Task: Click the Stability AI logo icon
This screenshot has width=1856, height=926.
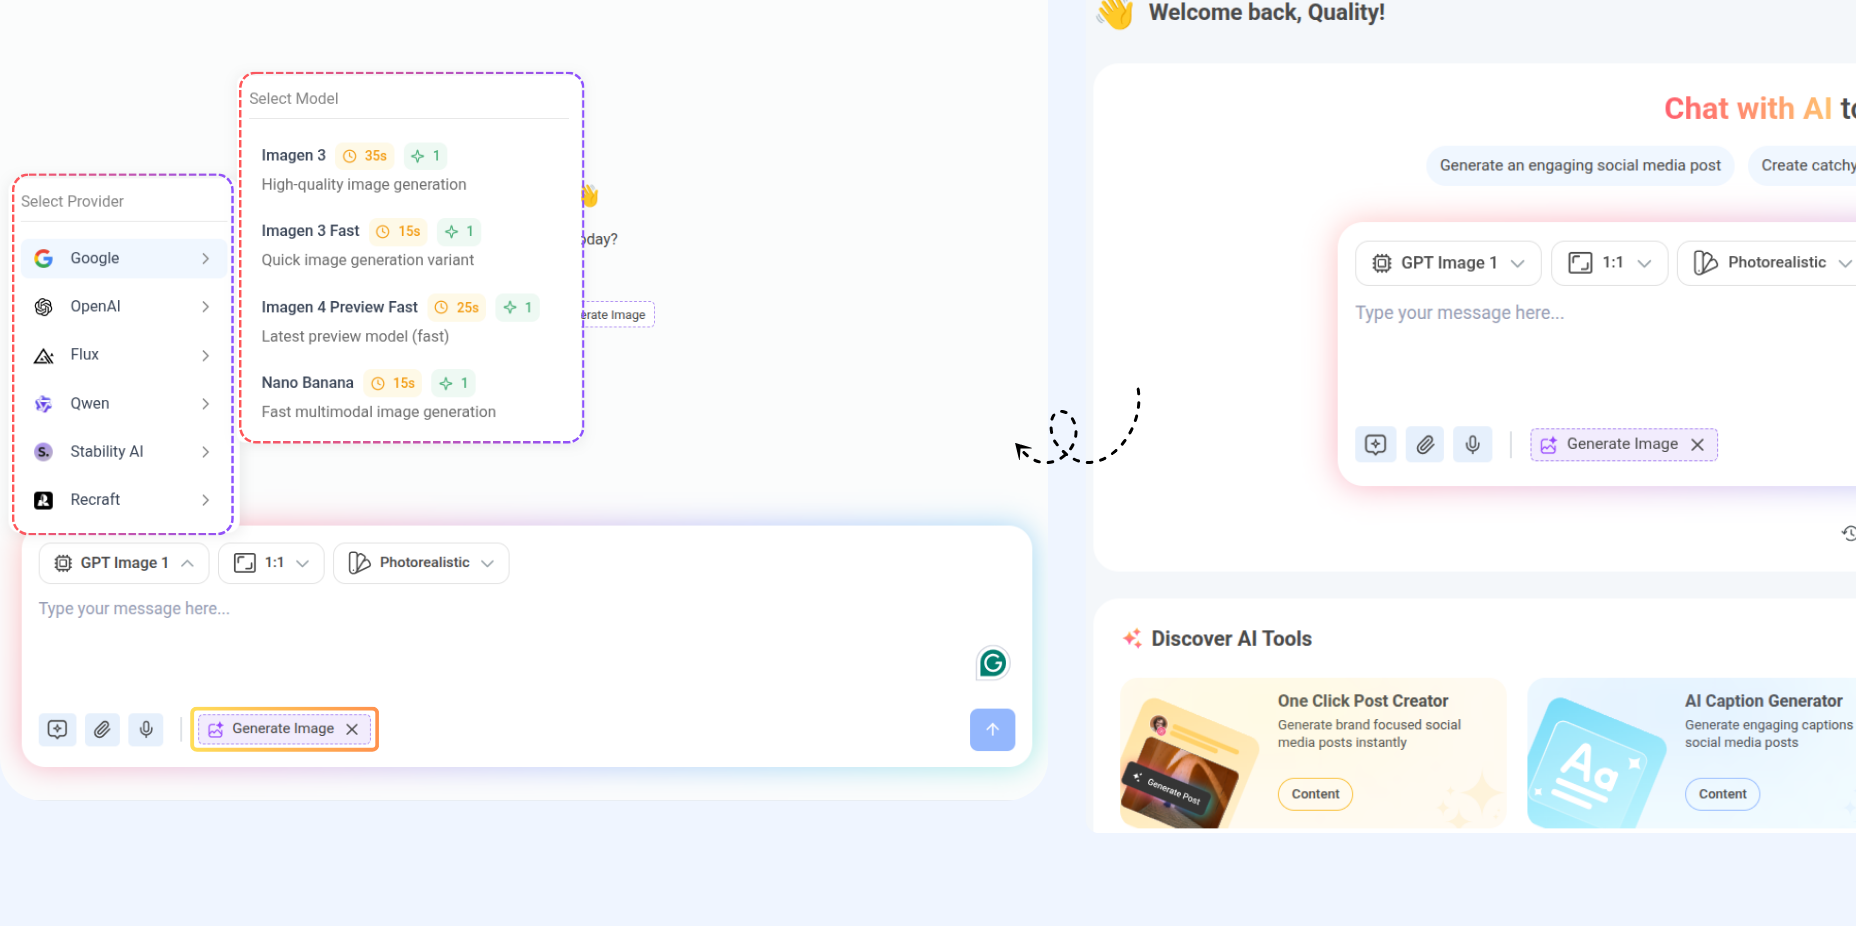Action: tap(44, 452)
